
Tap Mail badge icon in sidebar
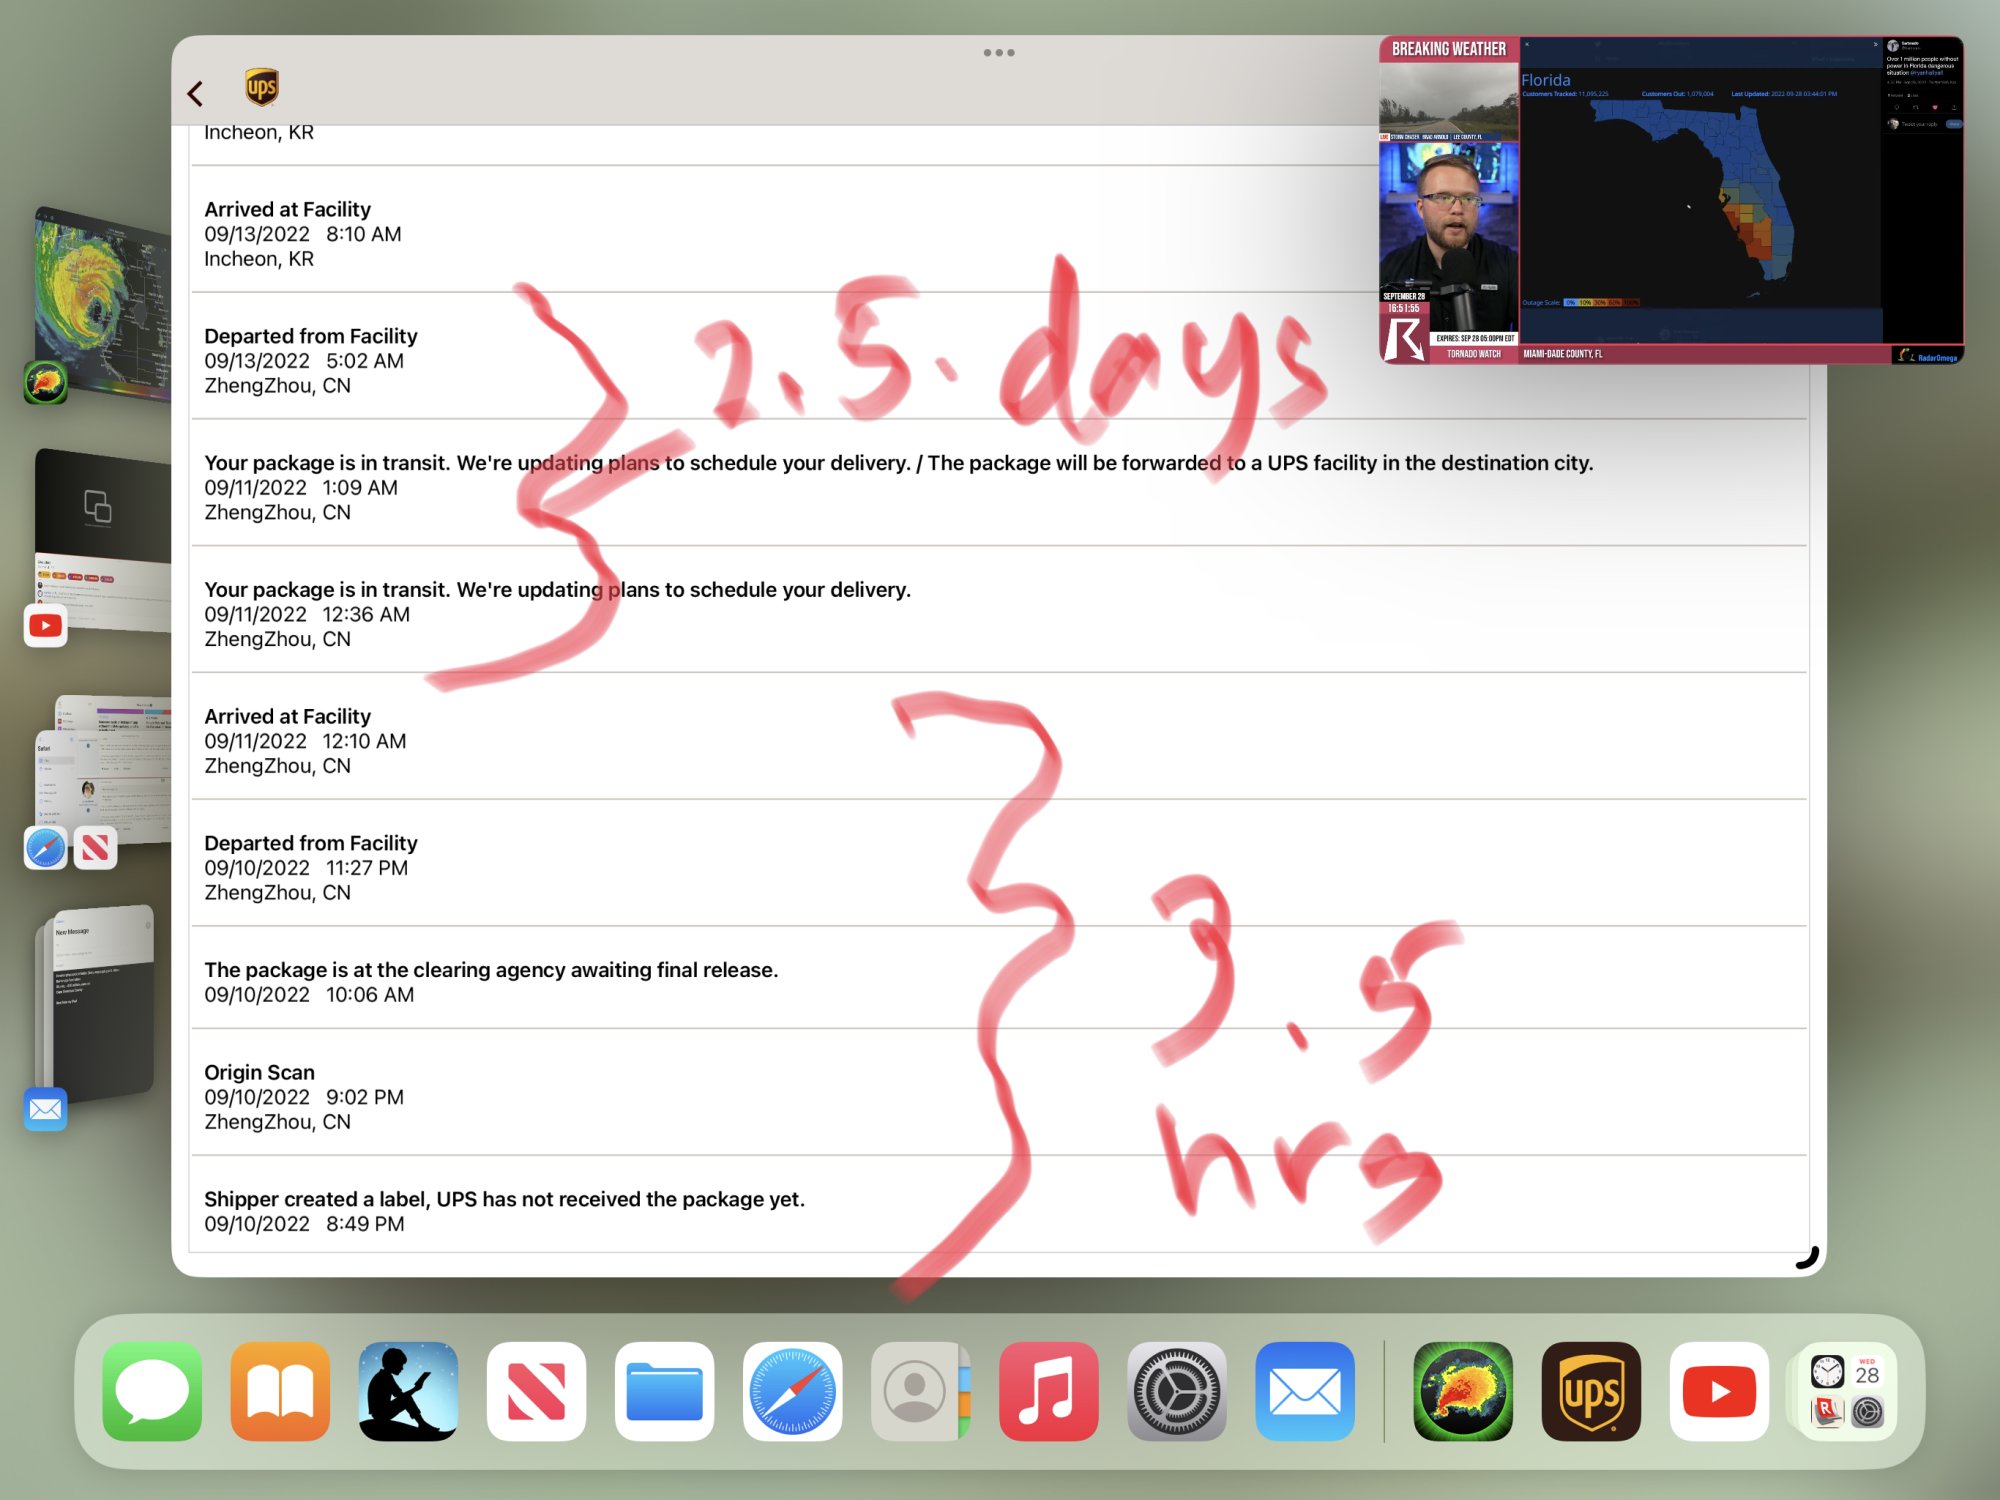(45, 1109)
